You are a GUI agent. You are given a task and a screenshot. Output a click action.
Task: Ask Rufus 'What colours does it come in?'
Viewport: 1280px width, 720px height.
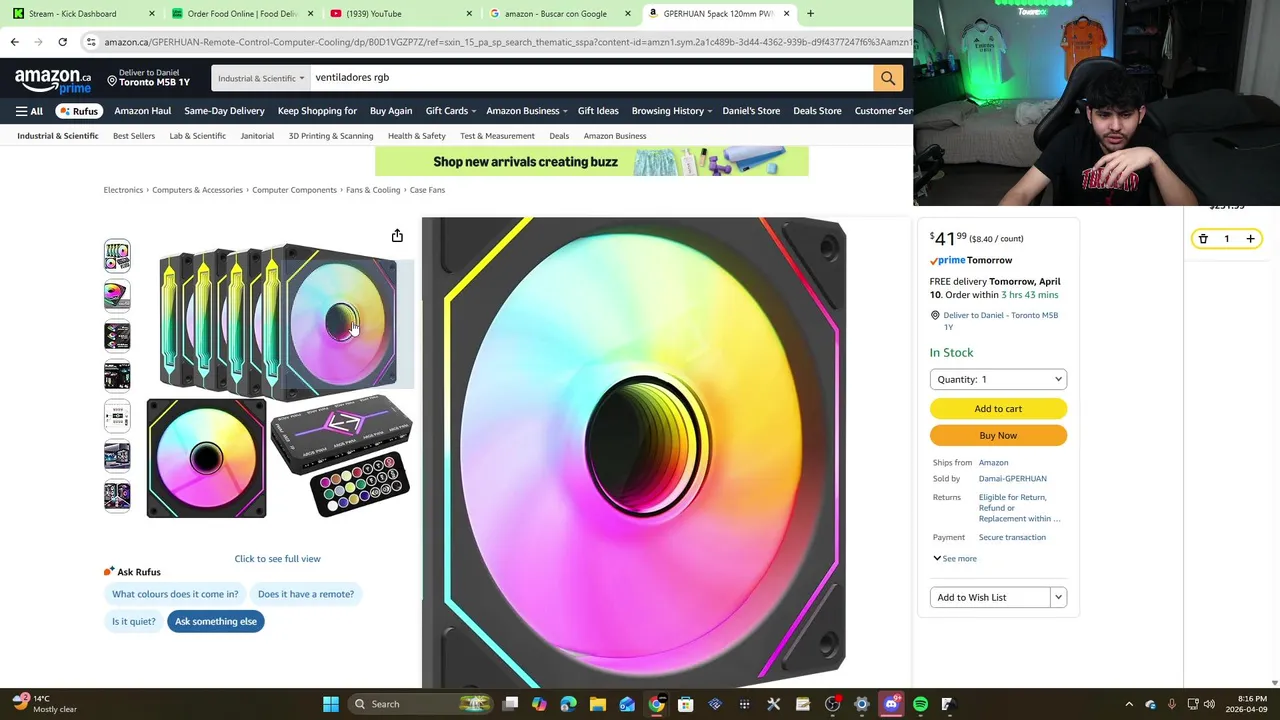pyautogui.click(x=175, y=594)
